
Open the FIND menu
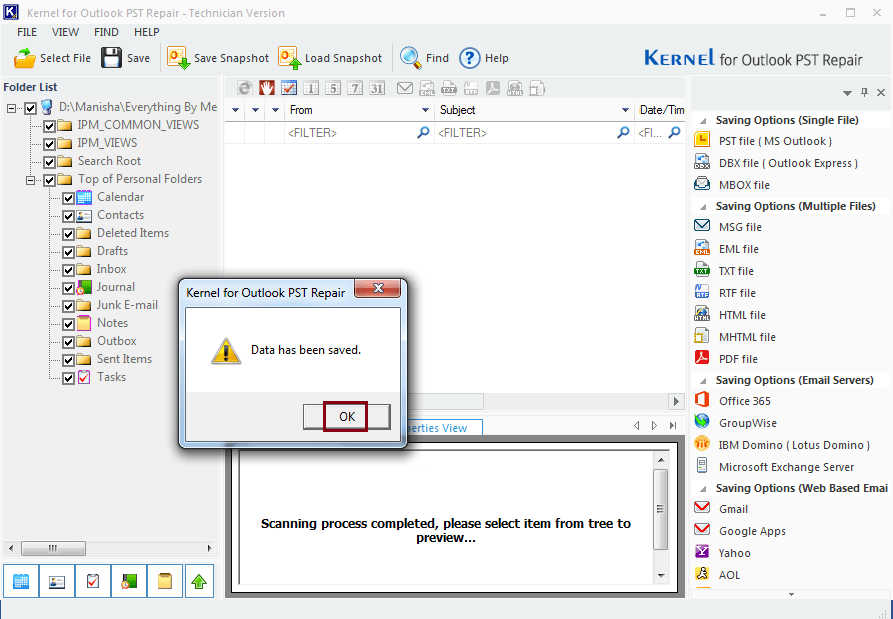tap(106, 32)
